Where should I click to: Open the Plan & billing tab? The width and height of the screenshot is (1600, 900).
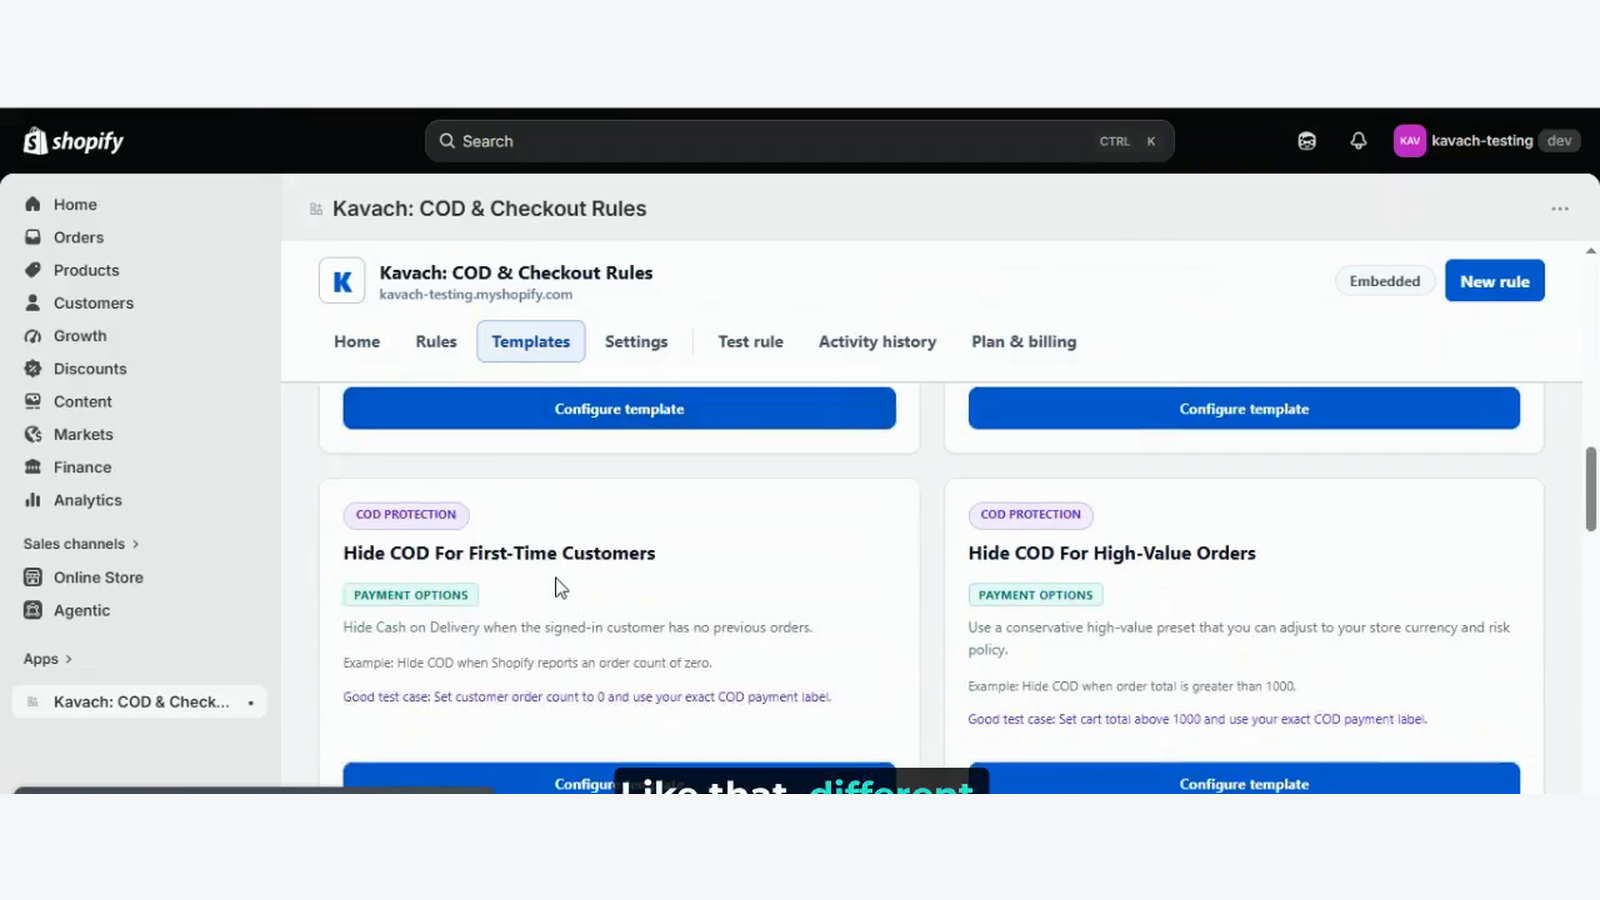(x=1024, y=342)
